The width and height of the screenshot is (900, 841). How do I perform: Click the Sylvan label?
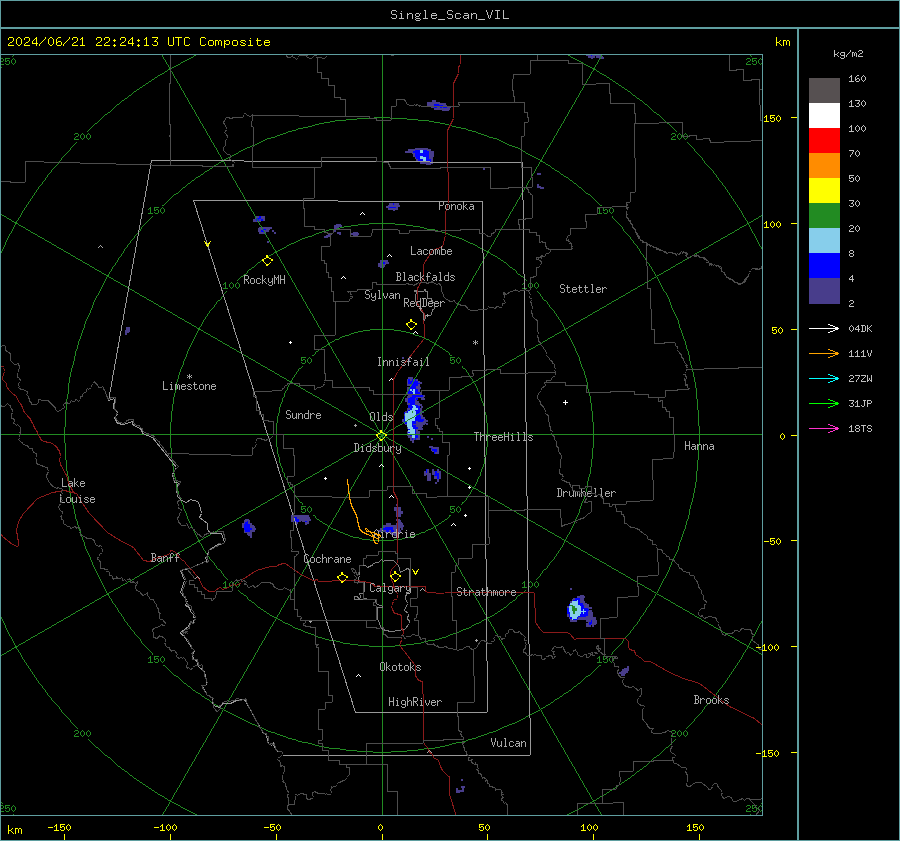tap(382, 295)
